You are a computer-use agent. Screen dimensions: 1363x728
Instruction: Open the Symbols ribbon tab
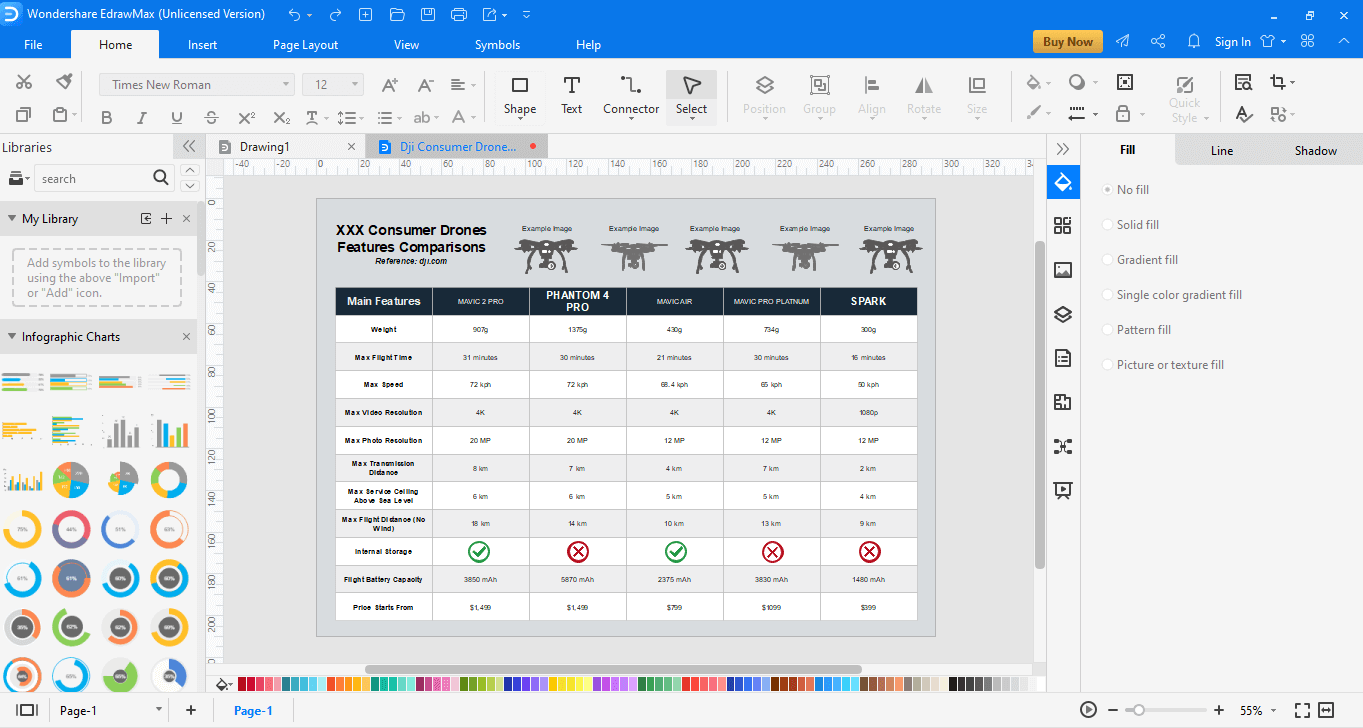pyautogui.click(x=497, y=44)
